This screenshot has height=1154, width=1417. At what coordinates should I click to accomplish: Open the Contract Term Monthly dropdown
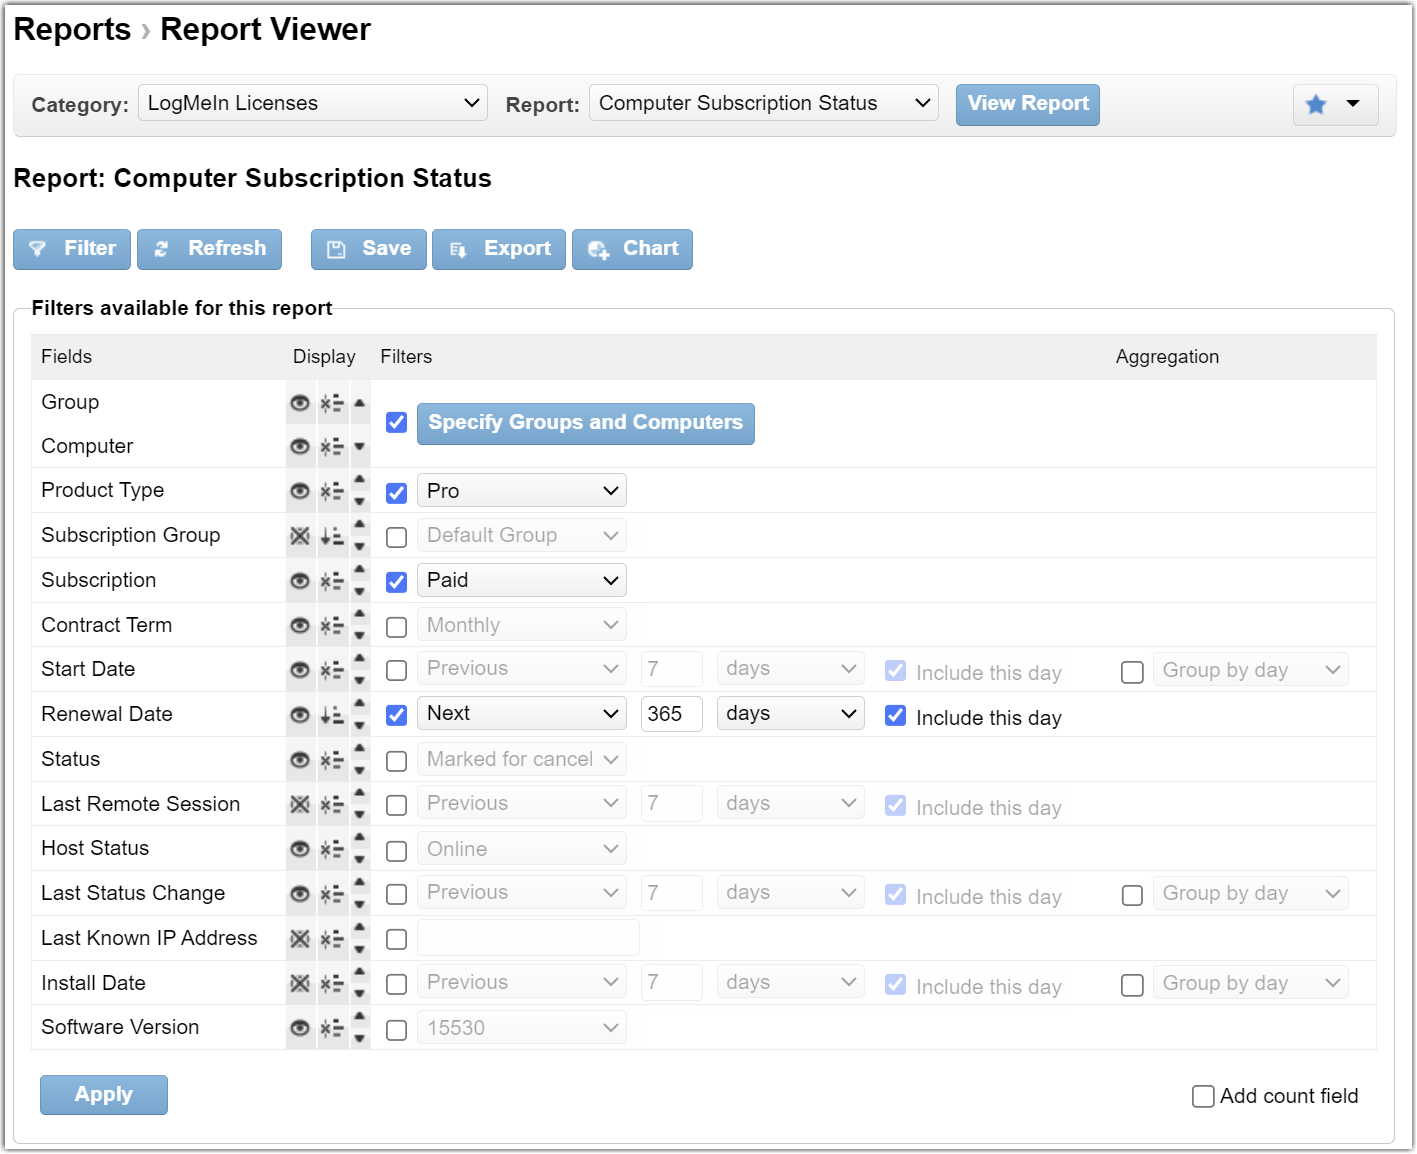(x=522, y=625)
